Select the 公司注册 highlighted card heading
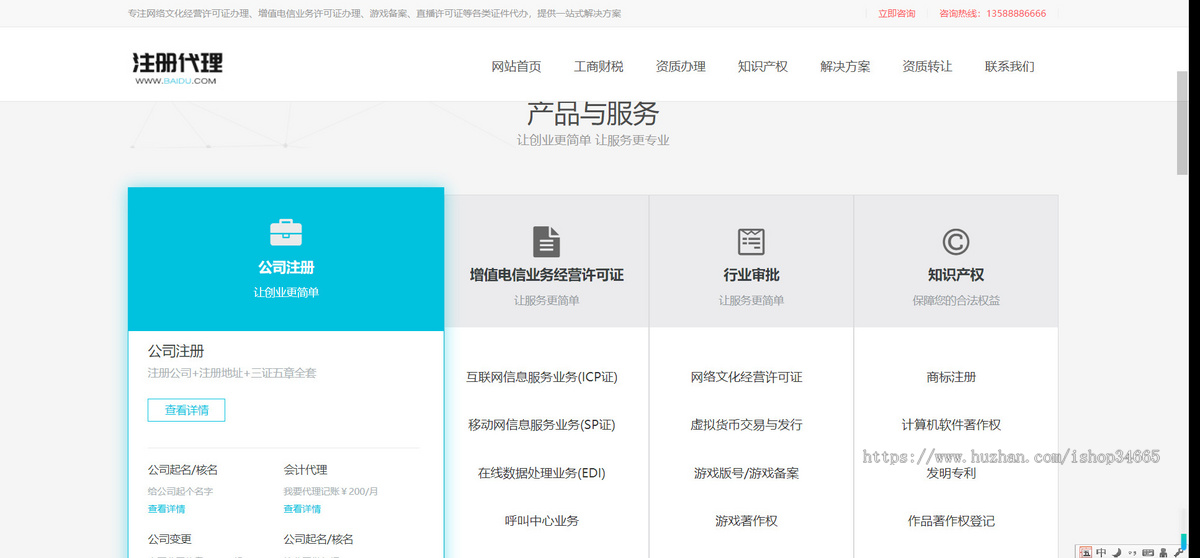The width and height of the screenshot is (1200, 558). tap(286, 268)
